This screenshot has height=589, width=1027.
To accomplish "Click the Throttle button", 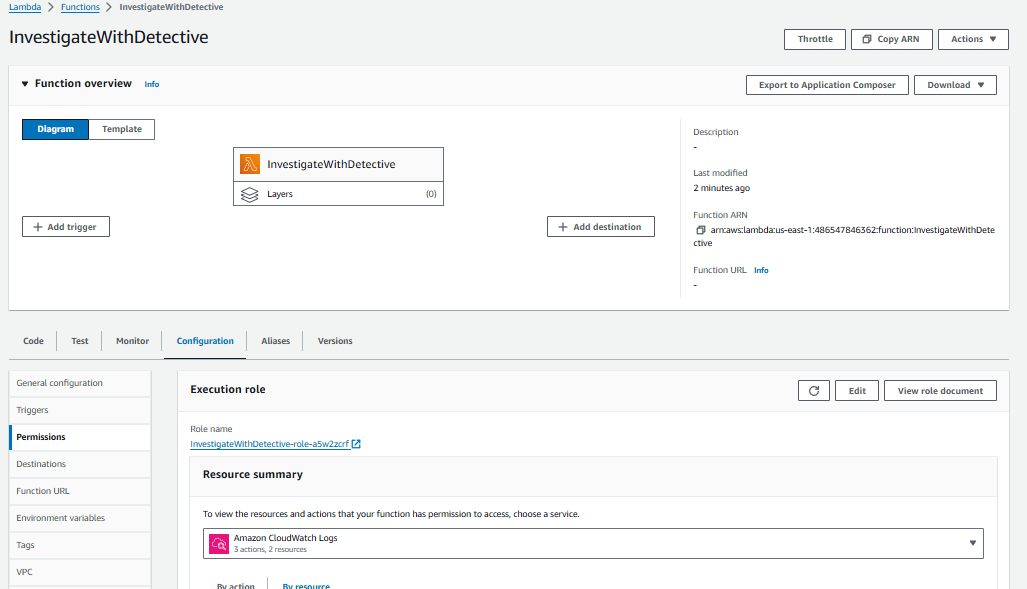I will click(x=815, y=39).
